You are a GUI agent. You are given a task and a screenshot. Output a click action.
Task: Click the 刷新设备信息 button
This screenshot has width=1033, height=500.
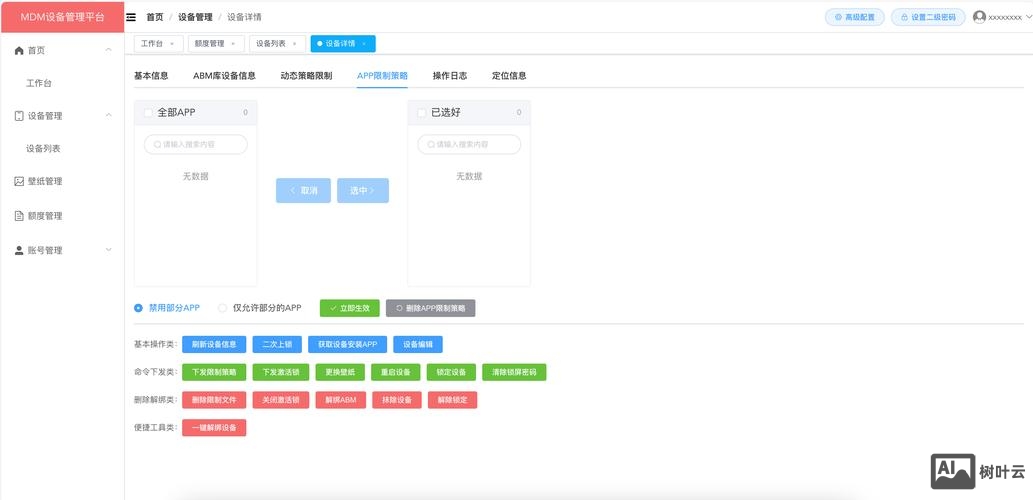[214, 345]
